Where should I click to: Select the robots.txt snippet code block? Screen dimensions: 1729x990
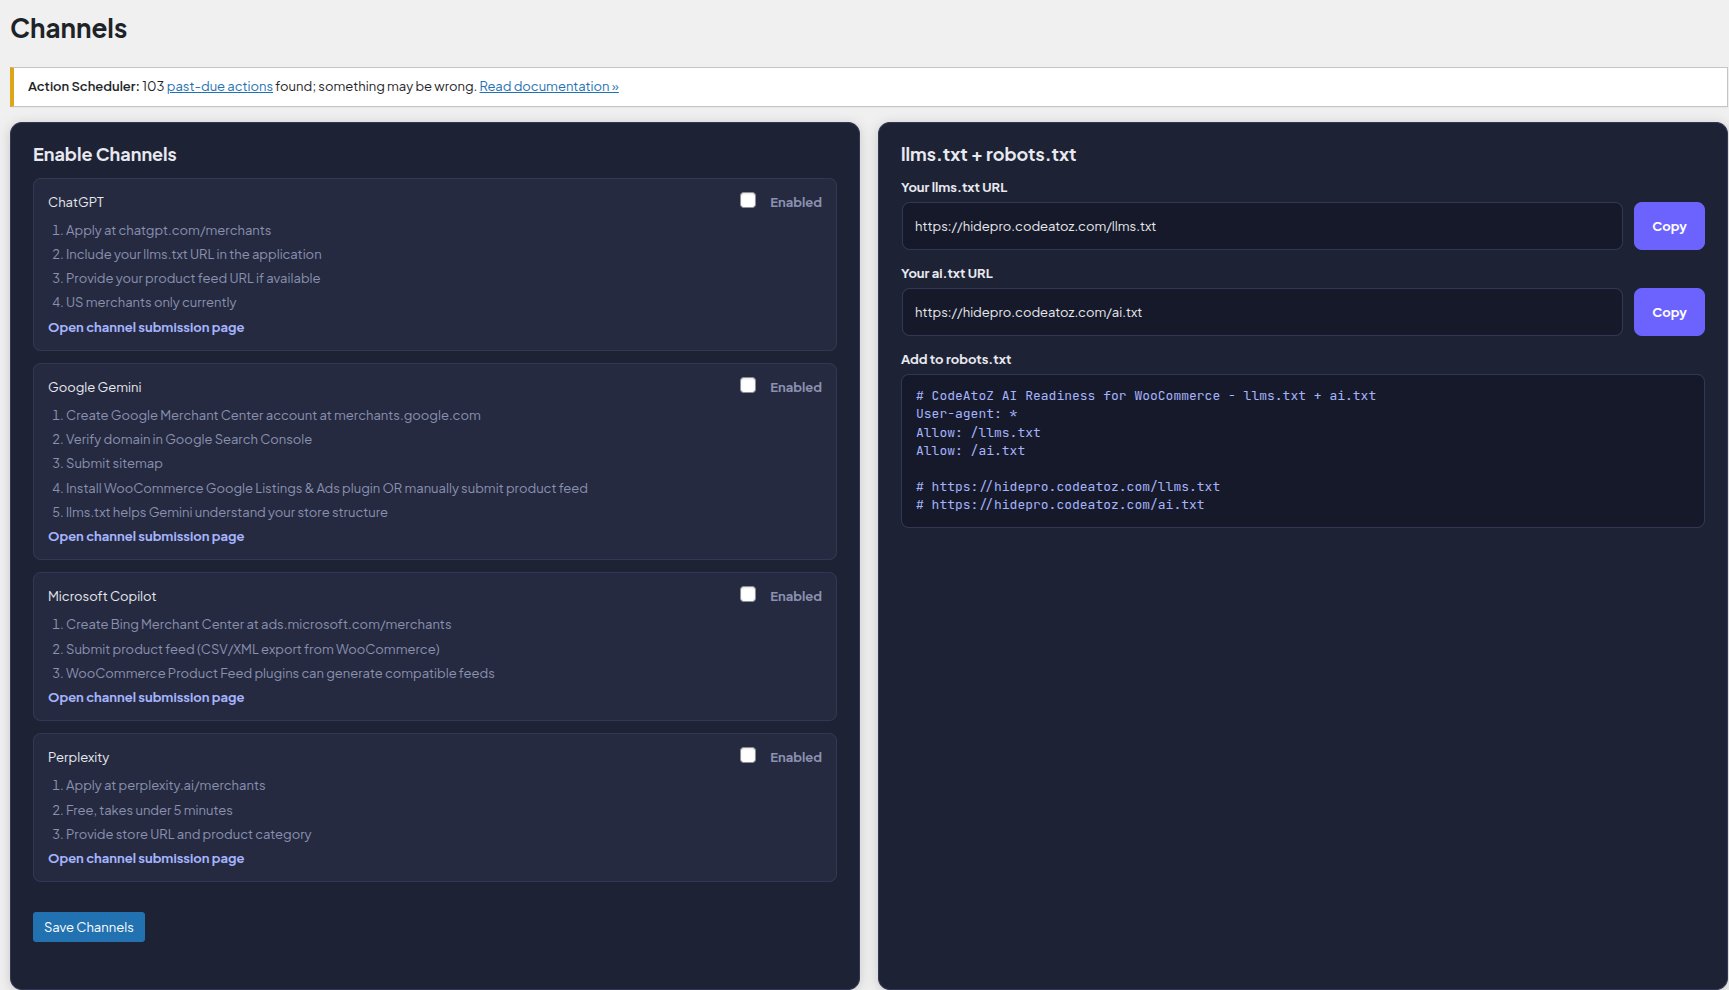click(x=1301, y=450)
